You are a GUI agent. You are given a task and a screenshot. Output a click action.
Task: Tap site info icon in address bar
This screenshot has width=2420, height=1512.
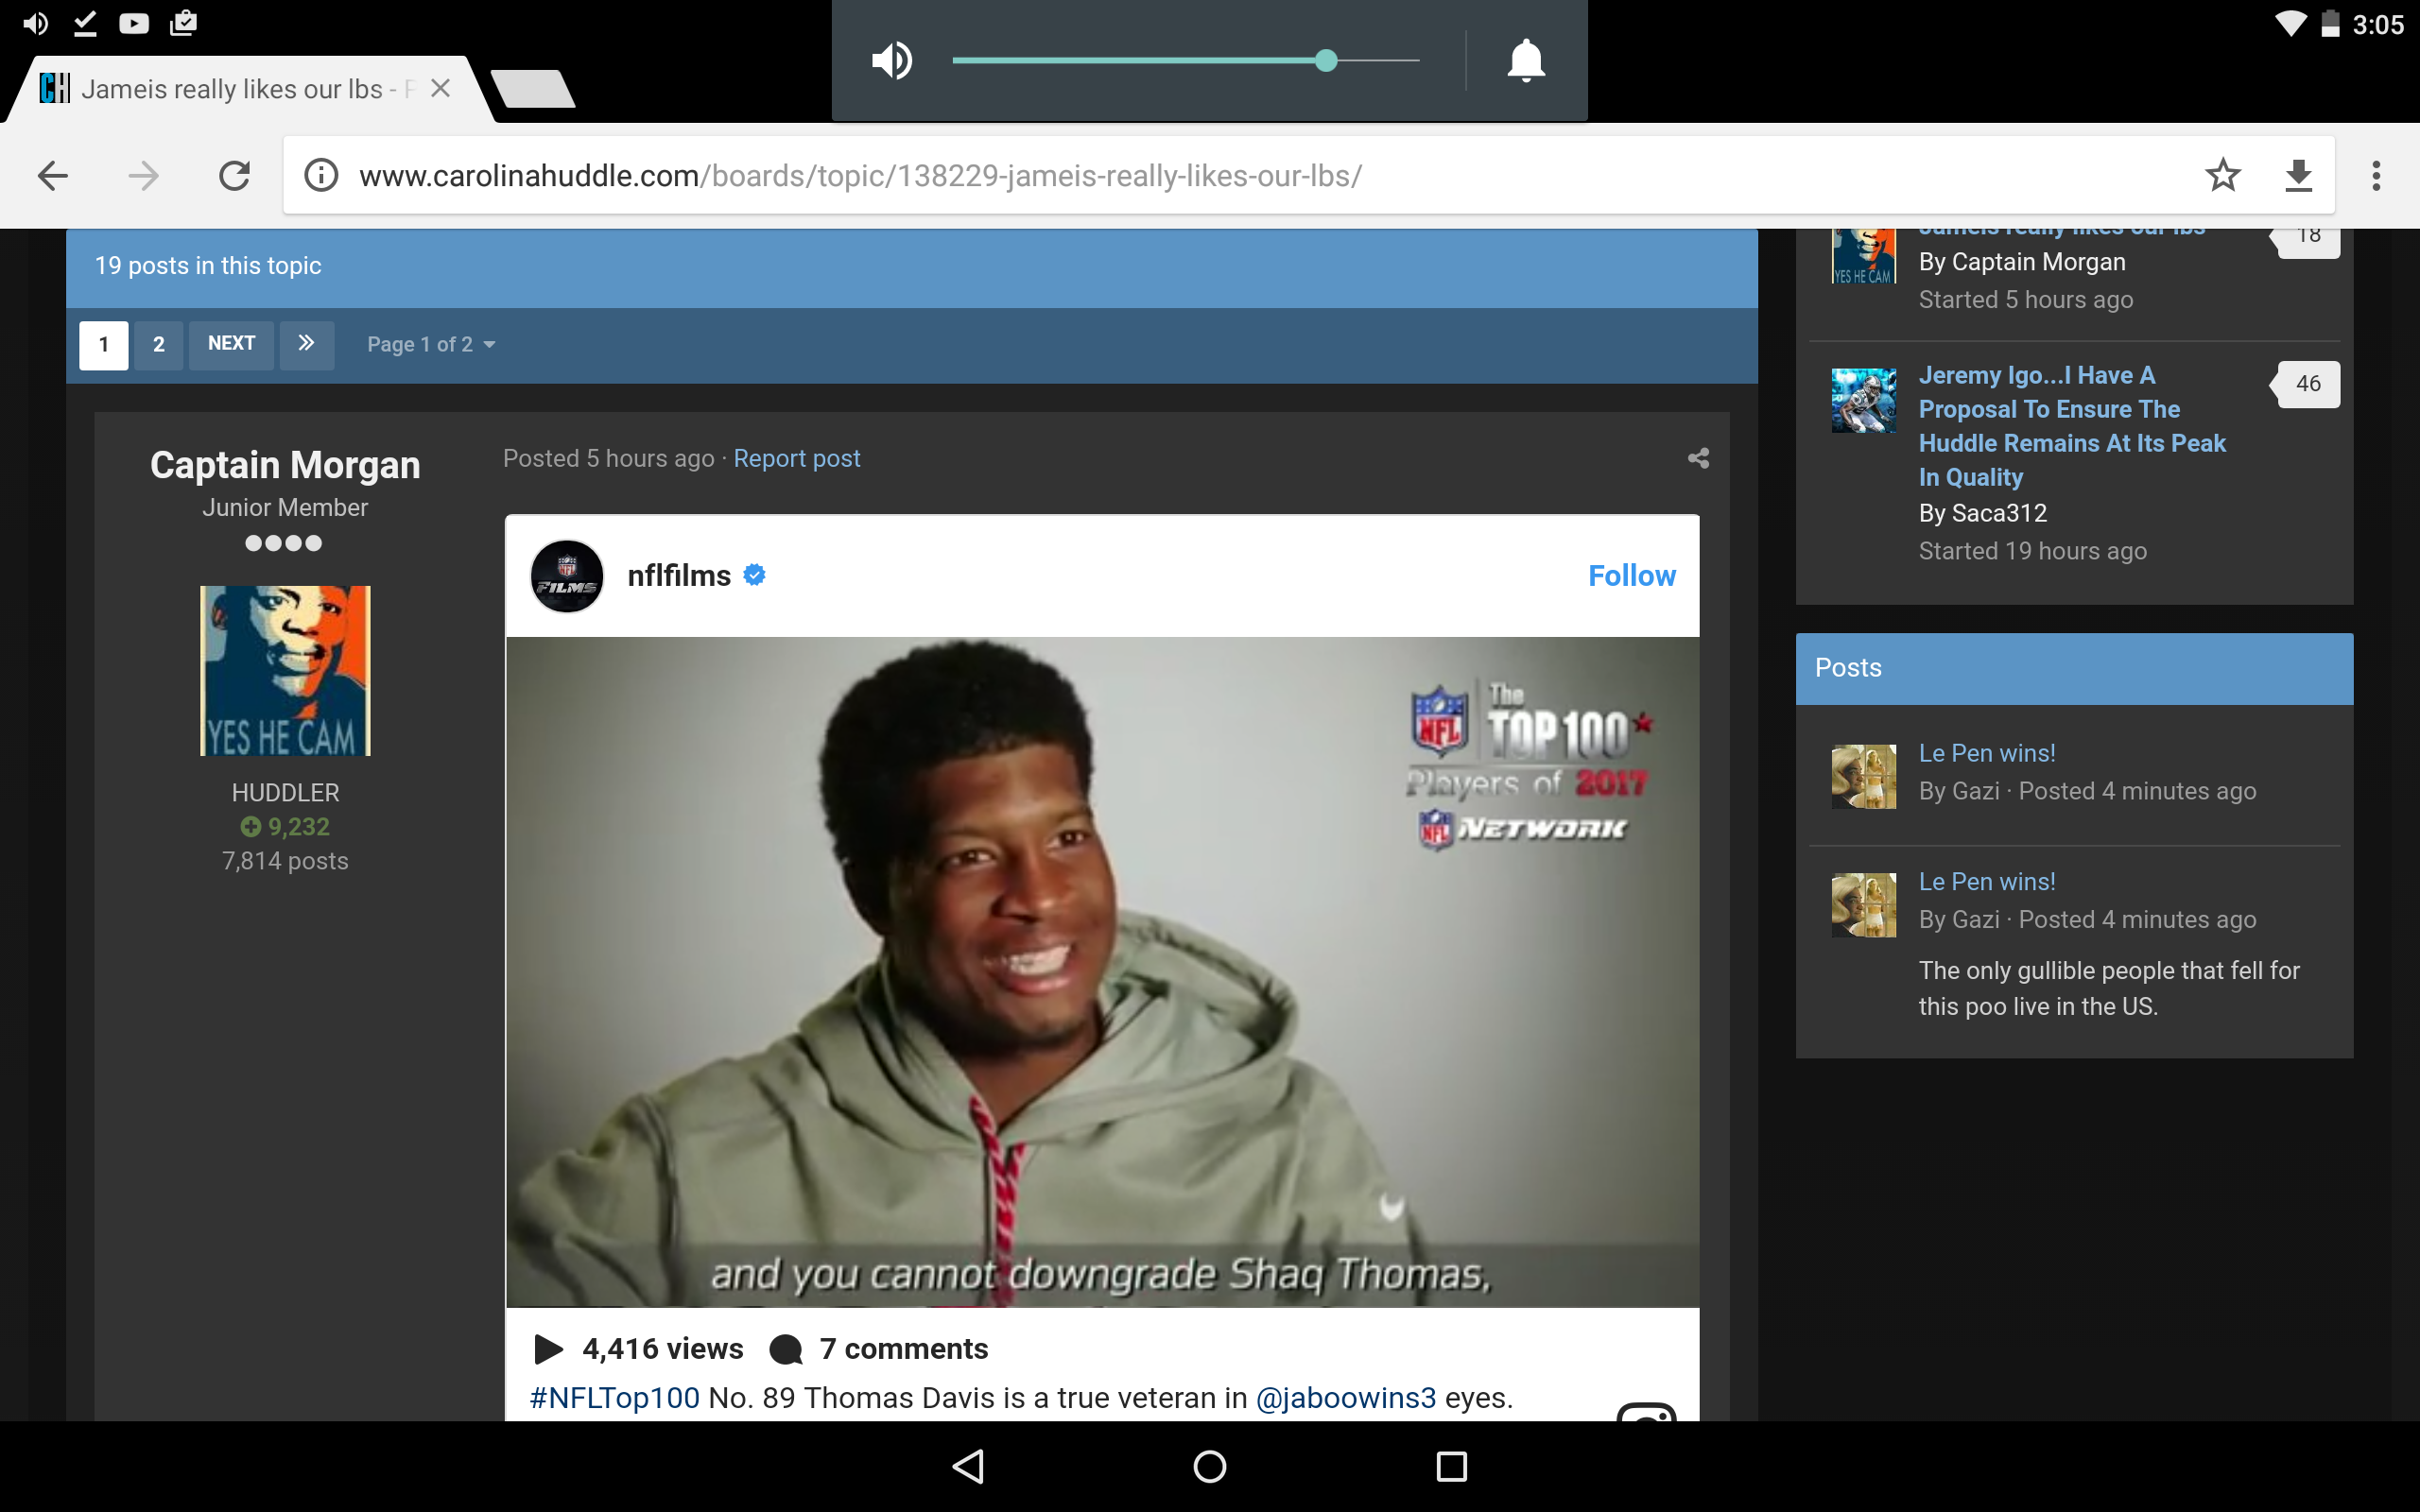(x=321, y=176)
